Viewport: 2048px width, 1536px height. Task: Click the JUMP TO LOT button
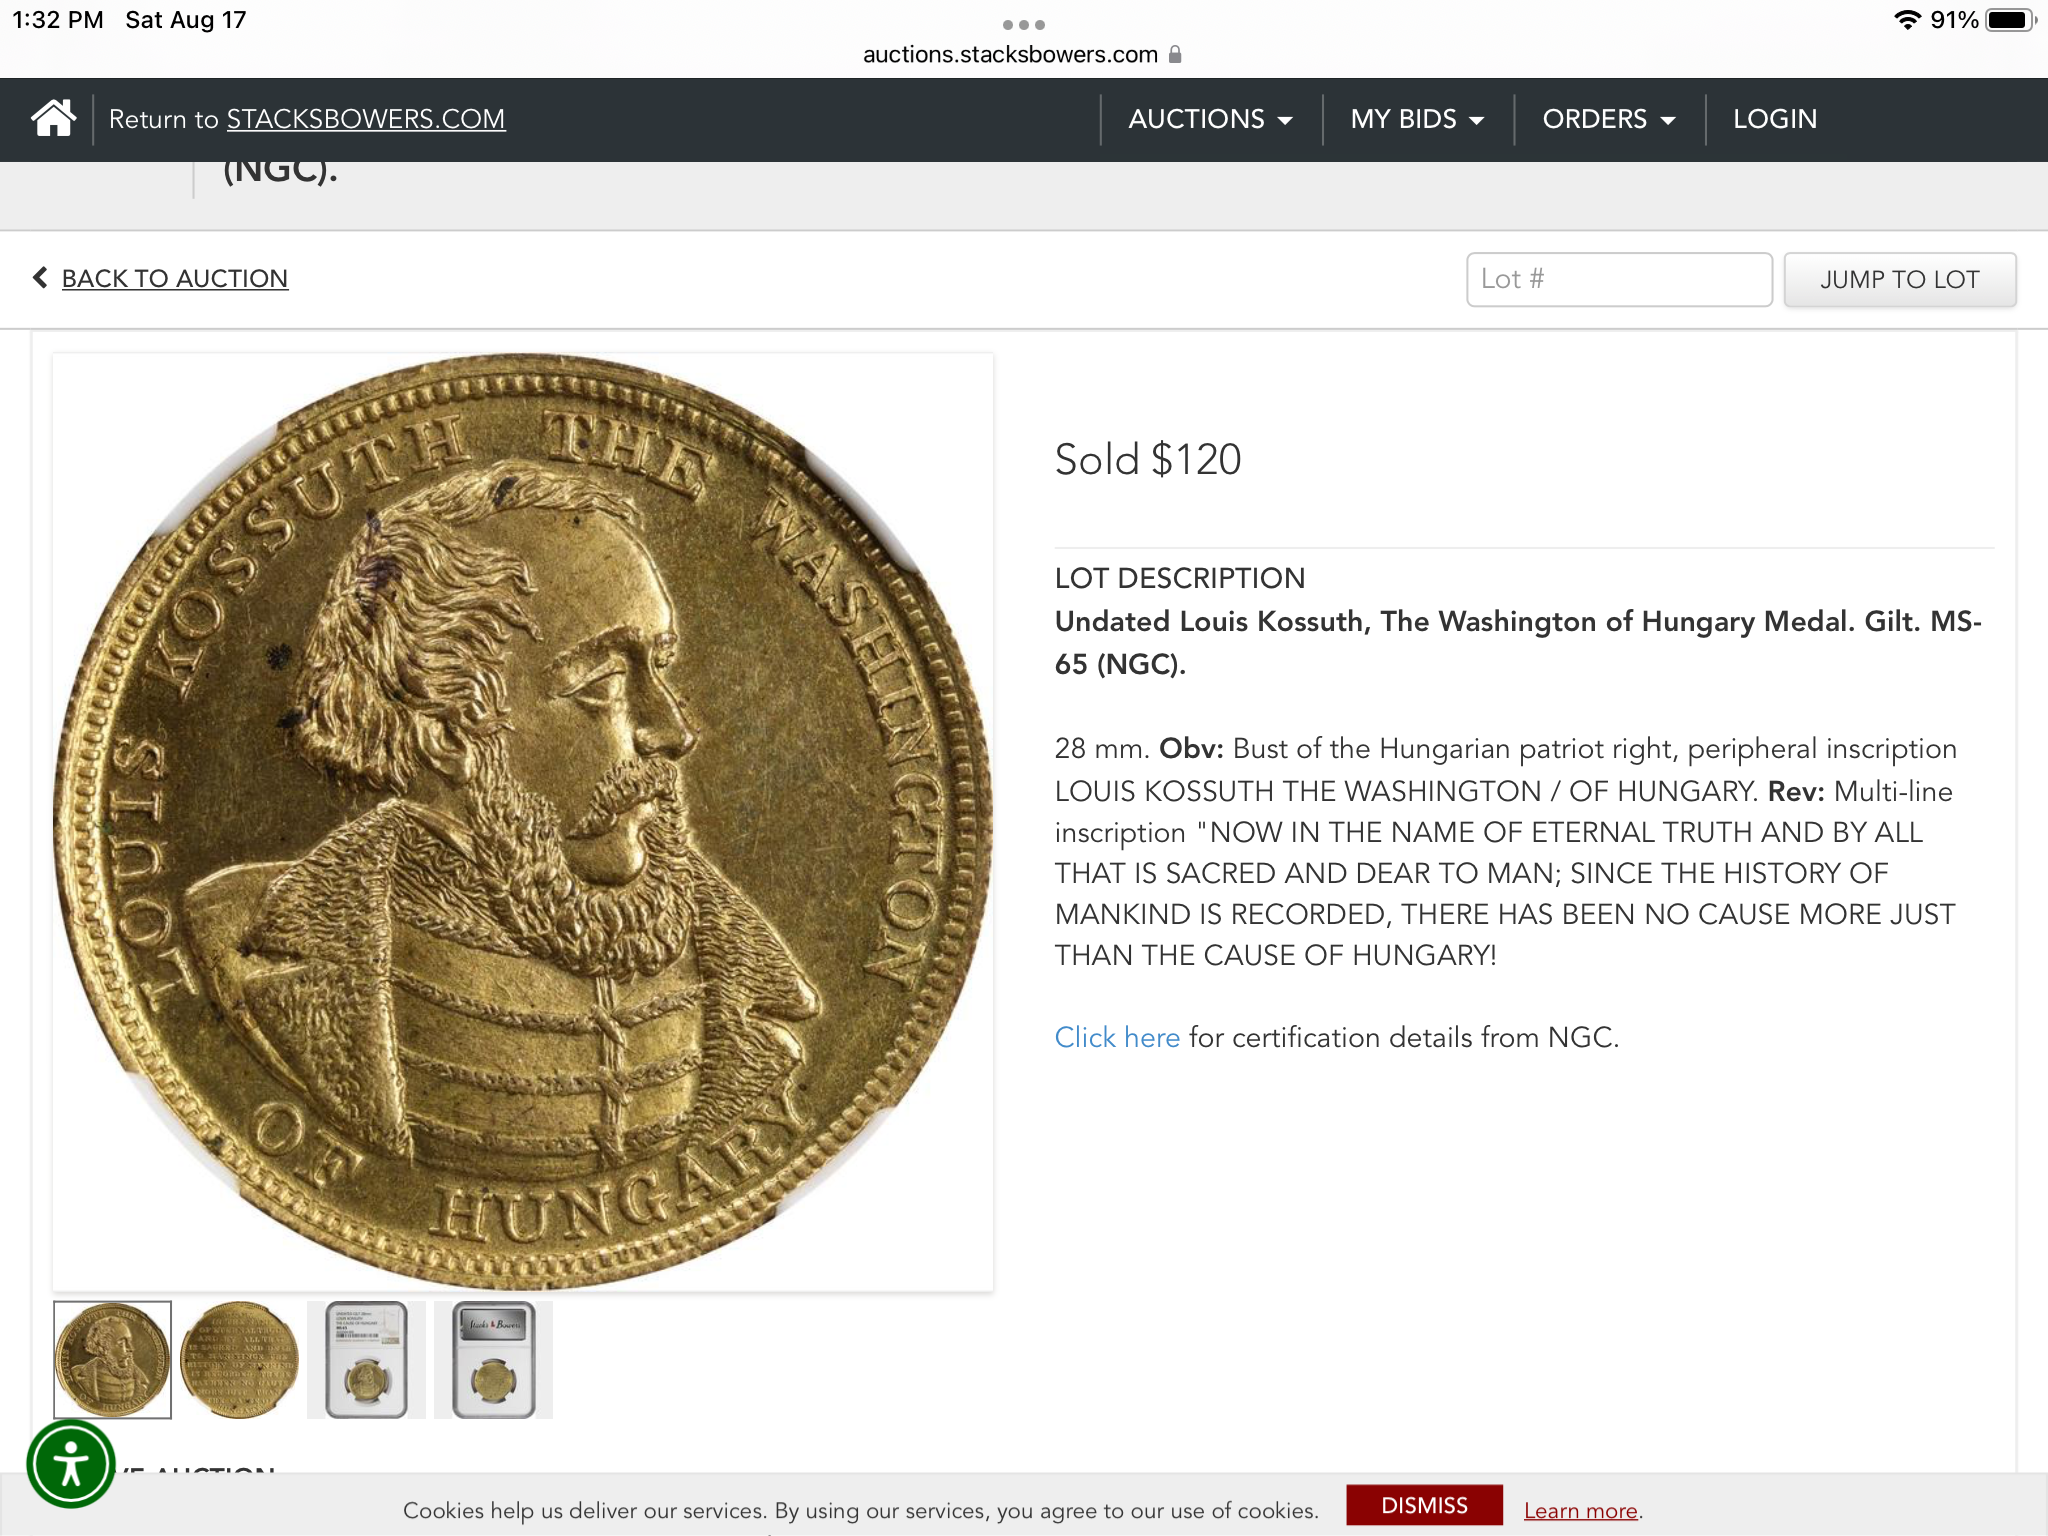pos(1900,280)
